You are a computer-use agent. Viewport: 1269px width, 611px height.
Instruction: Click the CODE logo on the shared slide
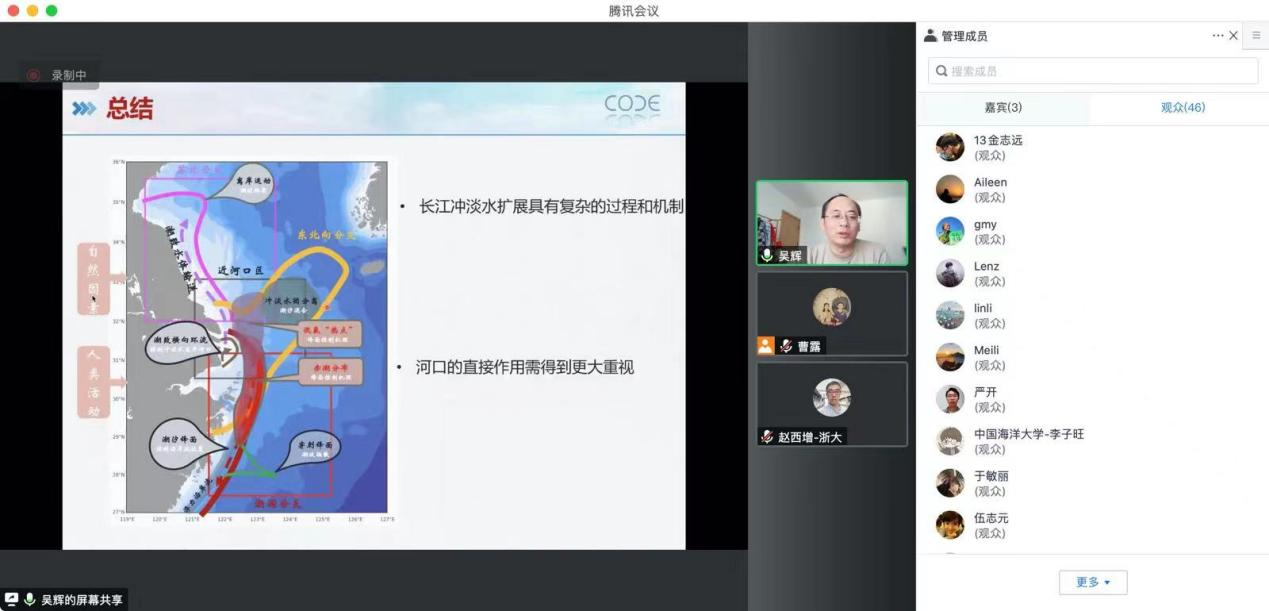632,105
